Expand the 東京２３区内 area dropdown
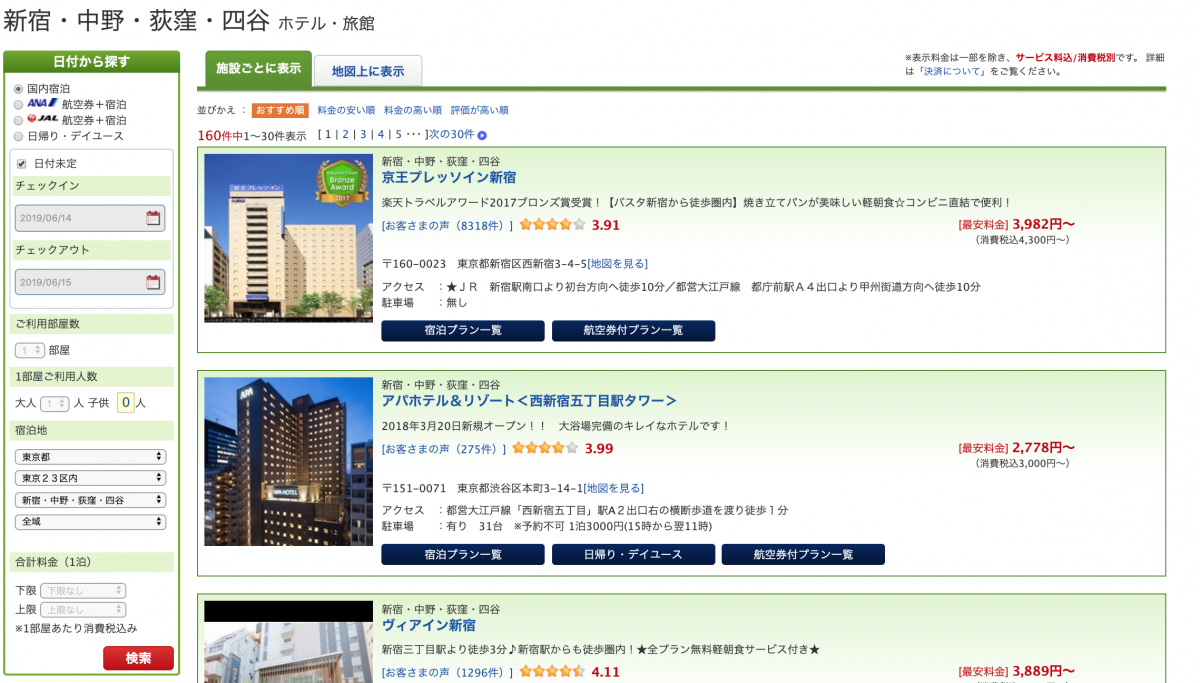The width and height of the screenshot is (1200, 683). [91, 478]
